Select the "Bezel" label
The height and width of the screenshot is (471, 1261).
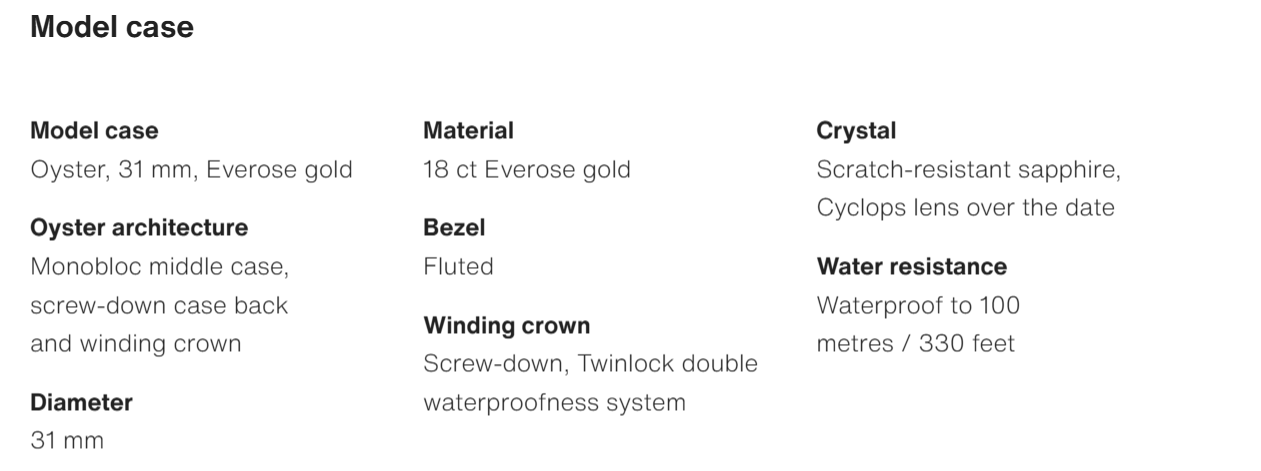coord(454,227)
